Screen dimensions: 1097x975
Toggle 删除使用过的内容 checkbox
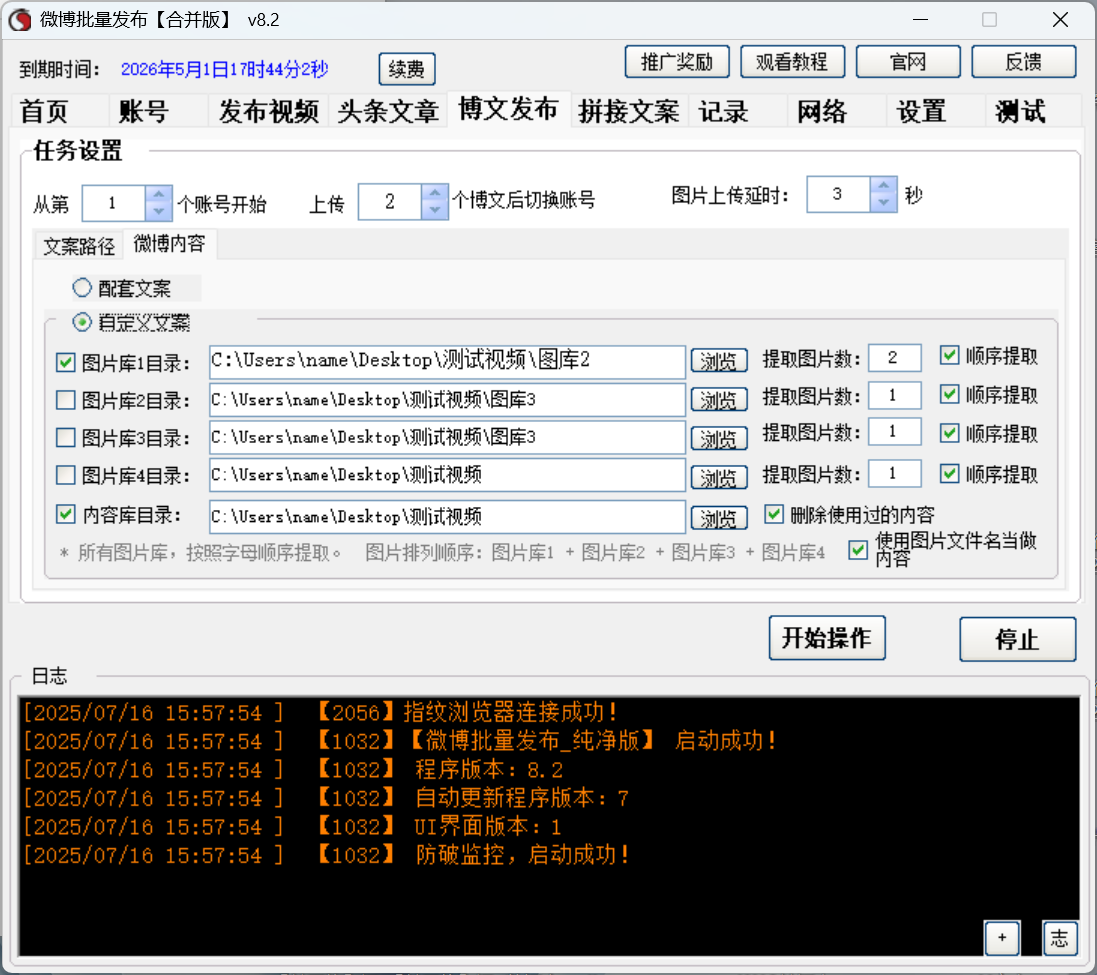click(773, 514)
